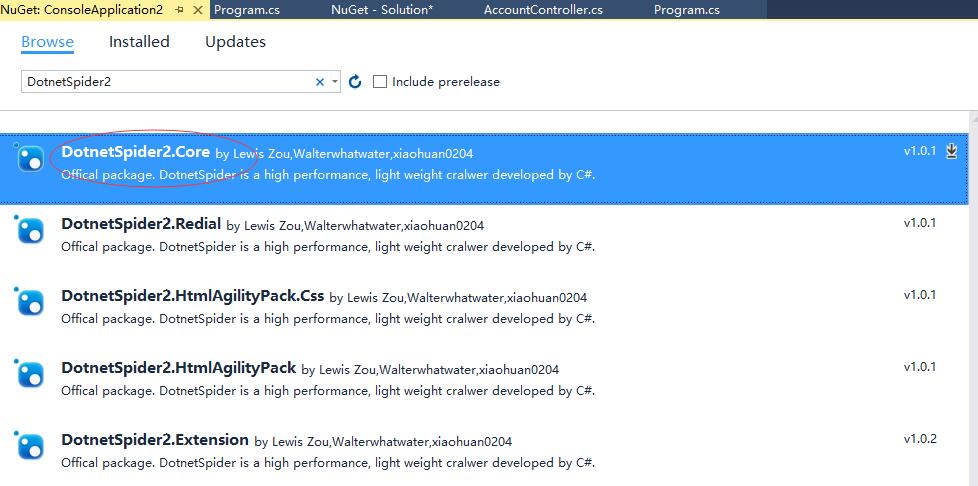Screen dimensions: 978x486
Task: Open the last Program.cs document tab
Action: tap(687, 10)
